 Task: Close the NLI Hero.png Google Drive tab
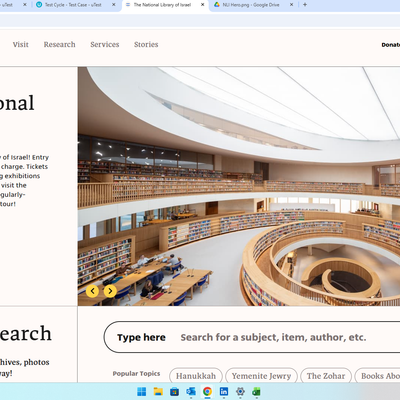coord(292,5)
